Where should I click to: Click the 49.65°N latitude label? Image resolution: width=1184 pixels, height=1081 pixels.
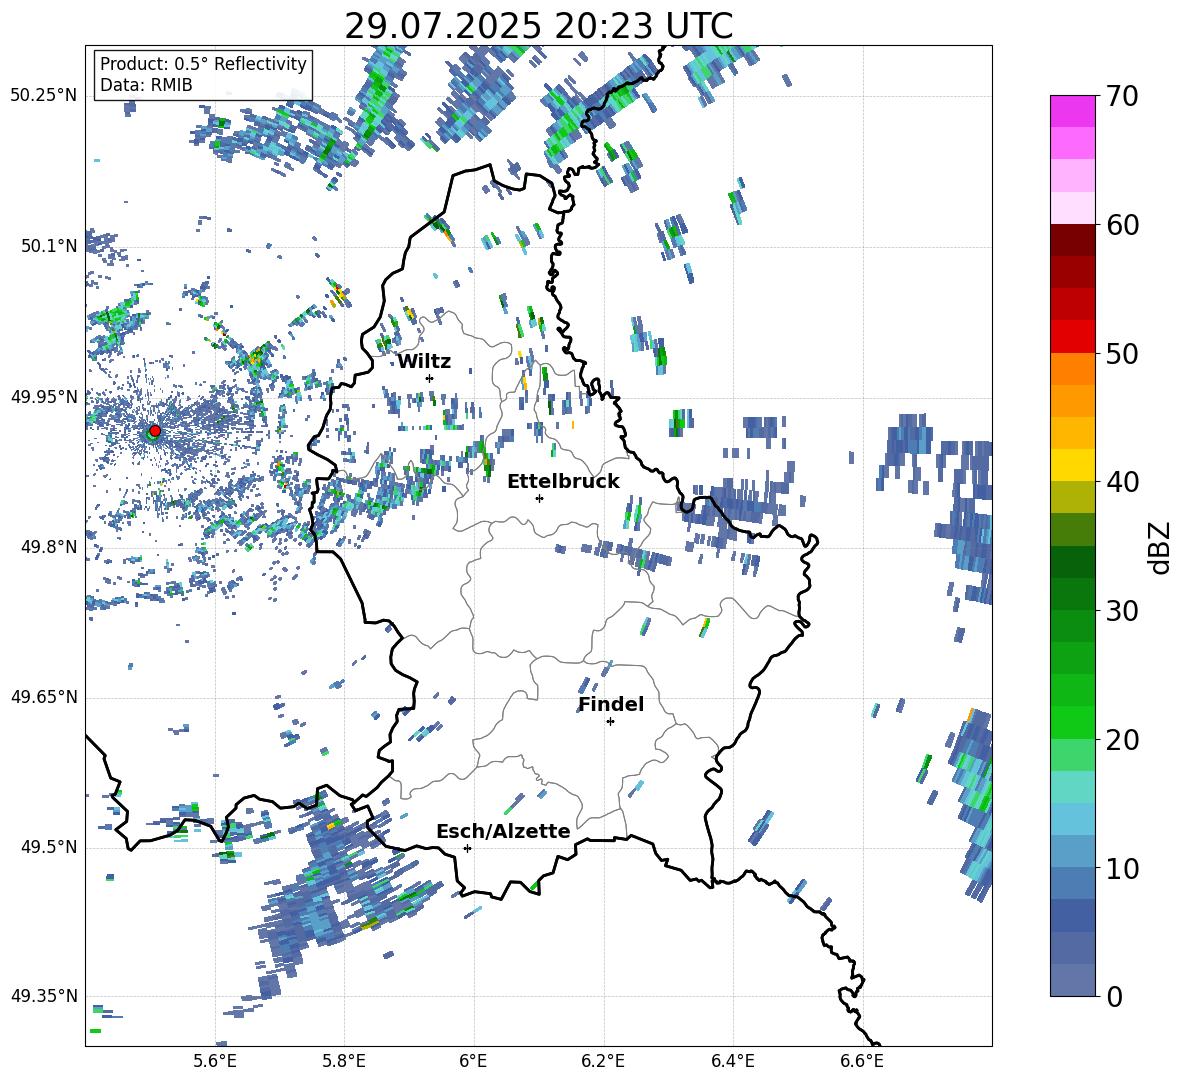[44, 697]
